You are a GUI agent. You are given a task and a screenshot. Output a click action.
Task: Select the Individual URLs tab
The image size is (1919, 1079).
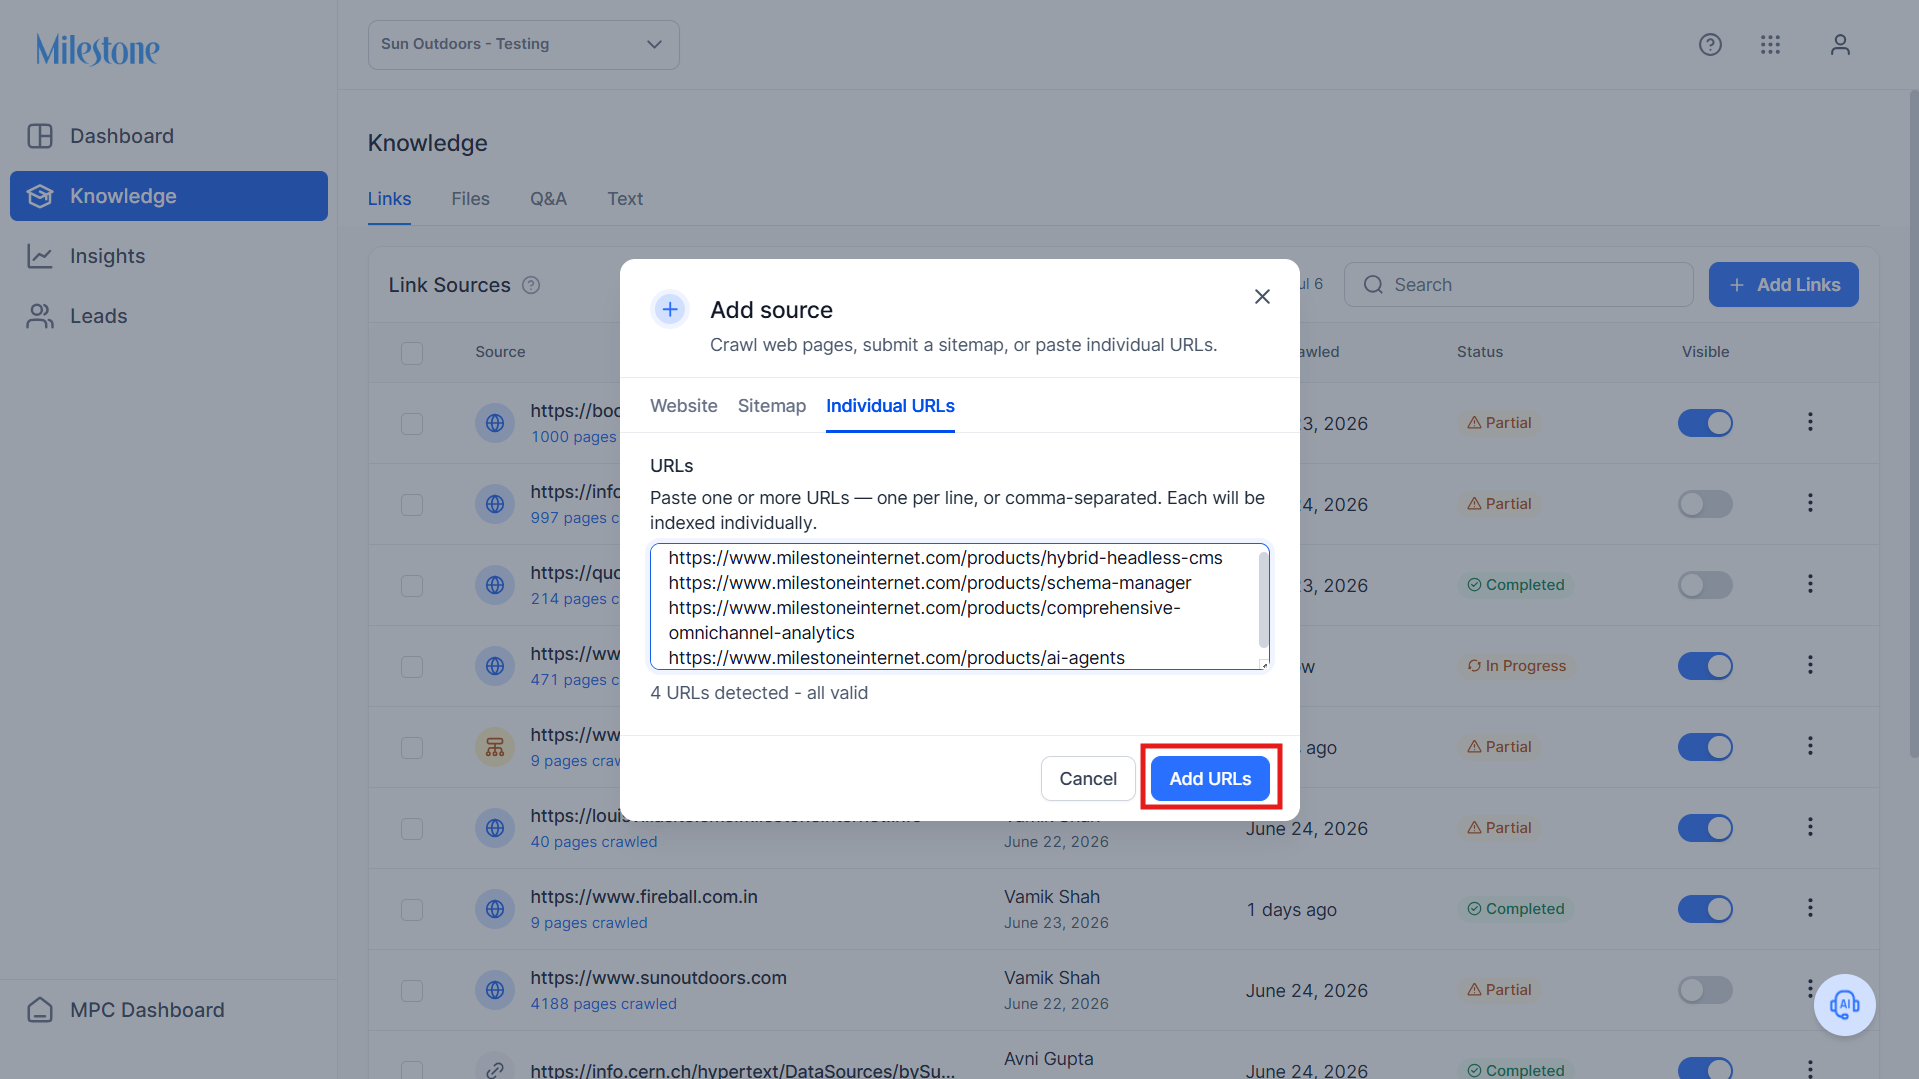click(890, 406)
